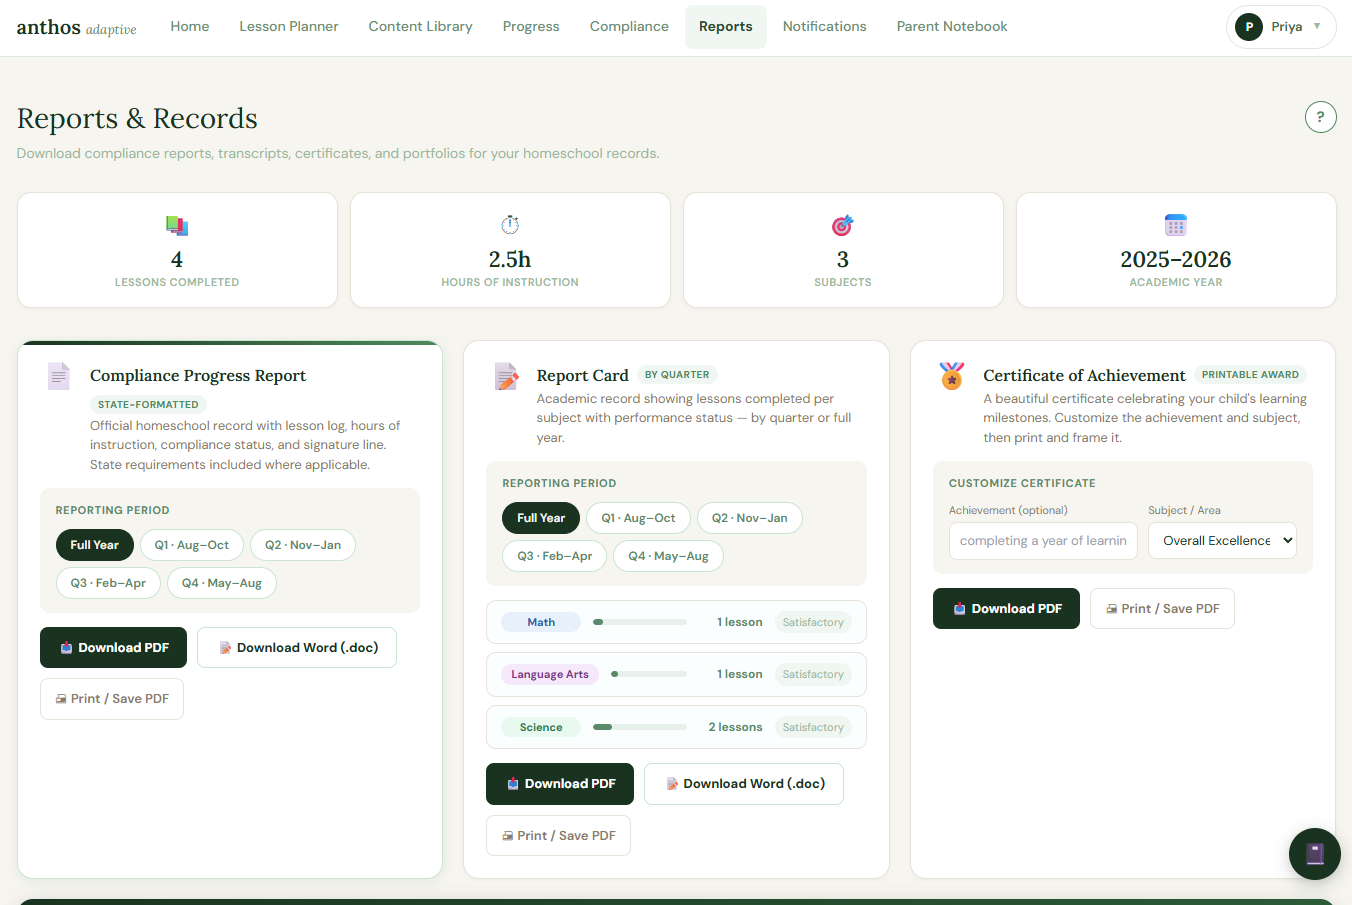
Task: Select Q3 · Feb–Apr for the Report Card
Action: [x=554, y=556]
